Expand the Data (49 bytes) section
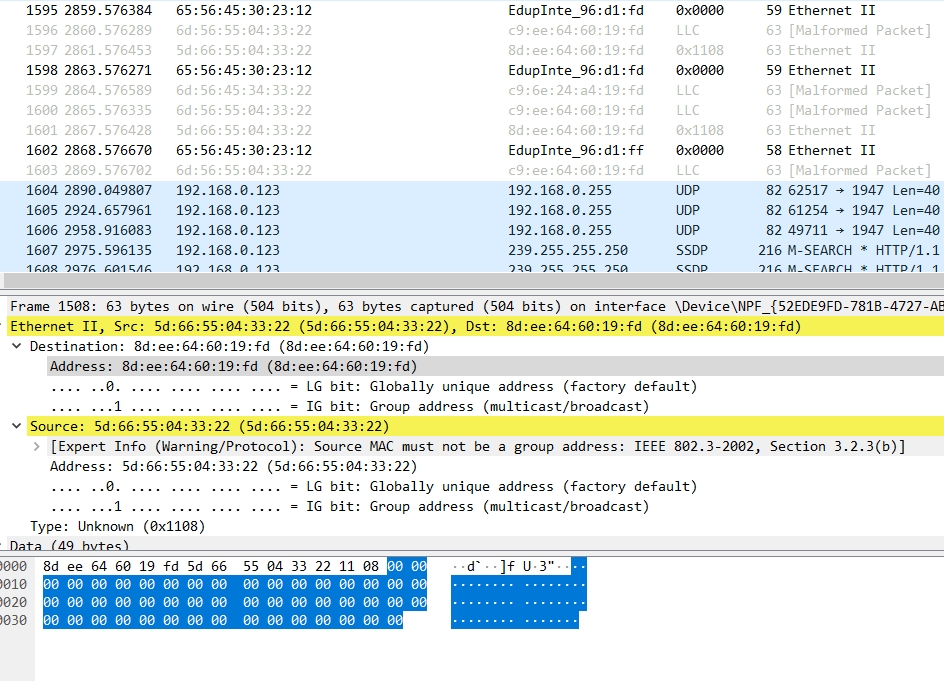Image resolution: width=944 pixels, height=681 pixels. click(x=8, y=546)
